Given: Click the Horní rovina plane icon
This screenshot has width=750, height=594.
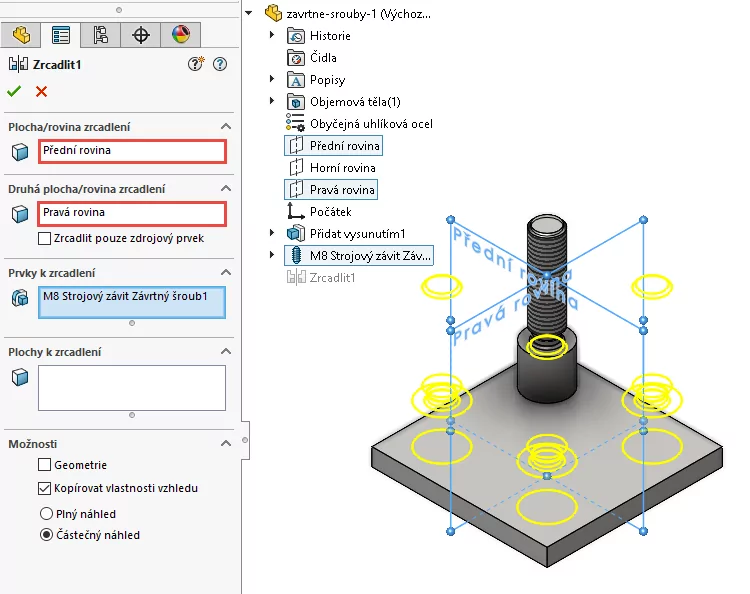Looking at the screenshot, I should (296, 167).
